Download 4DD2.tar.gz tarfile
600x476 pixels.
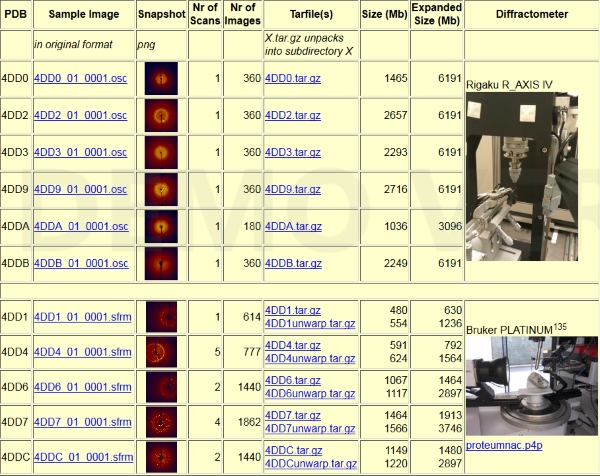[x=293, y=116]
